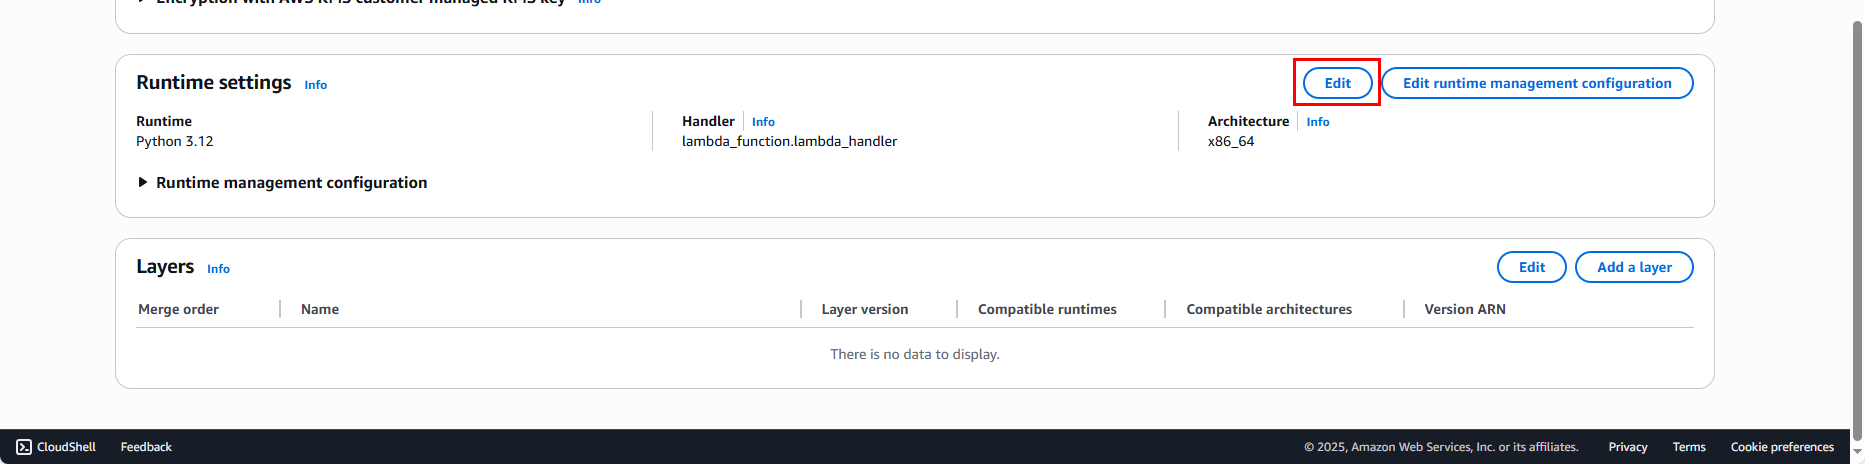Screen dimensions: 1865x464
Task: Open the Privacy footer link
Action: point(1627,447)
